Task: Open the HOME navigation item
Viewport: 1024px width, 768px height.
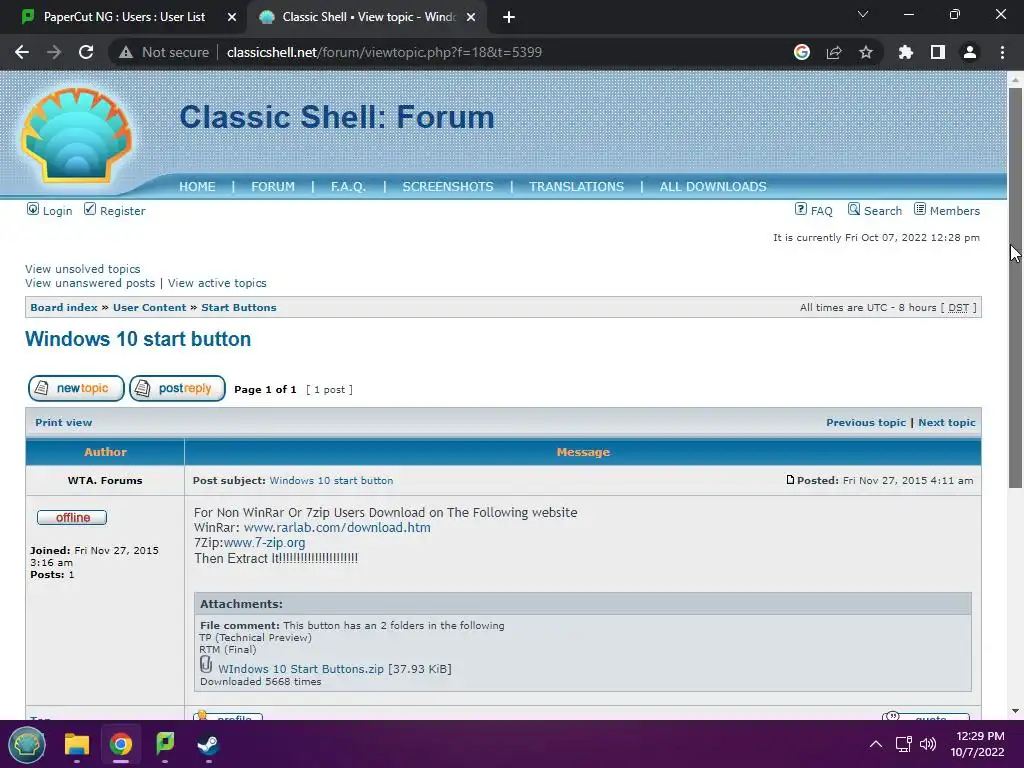Action: click(197, 187)
